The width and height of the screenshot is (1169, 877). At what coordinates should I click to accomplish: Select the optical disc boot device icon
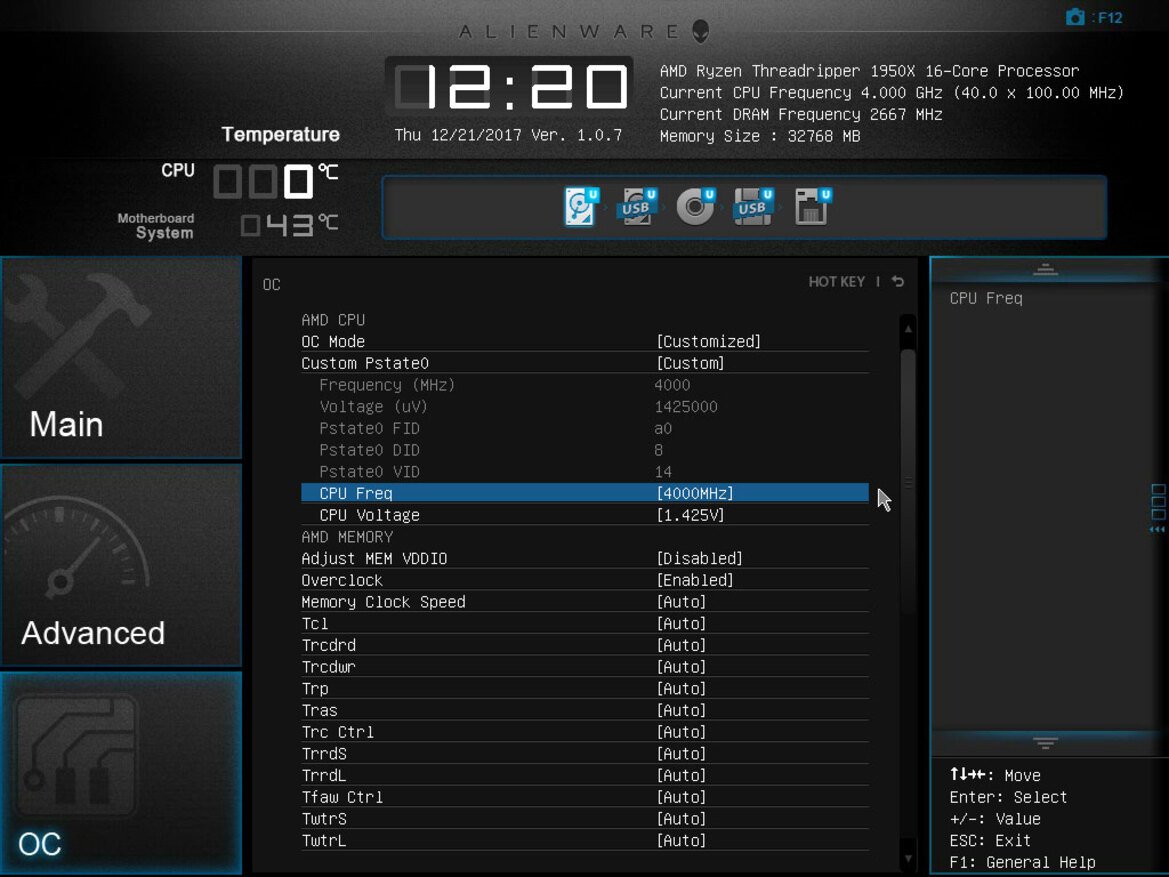click(x=696, y=206)
